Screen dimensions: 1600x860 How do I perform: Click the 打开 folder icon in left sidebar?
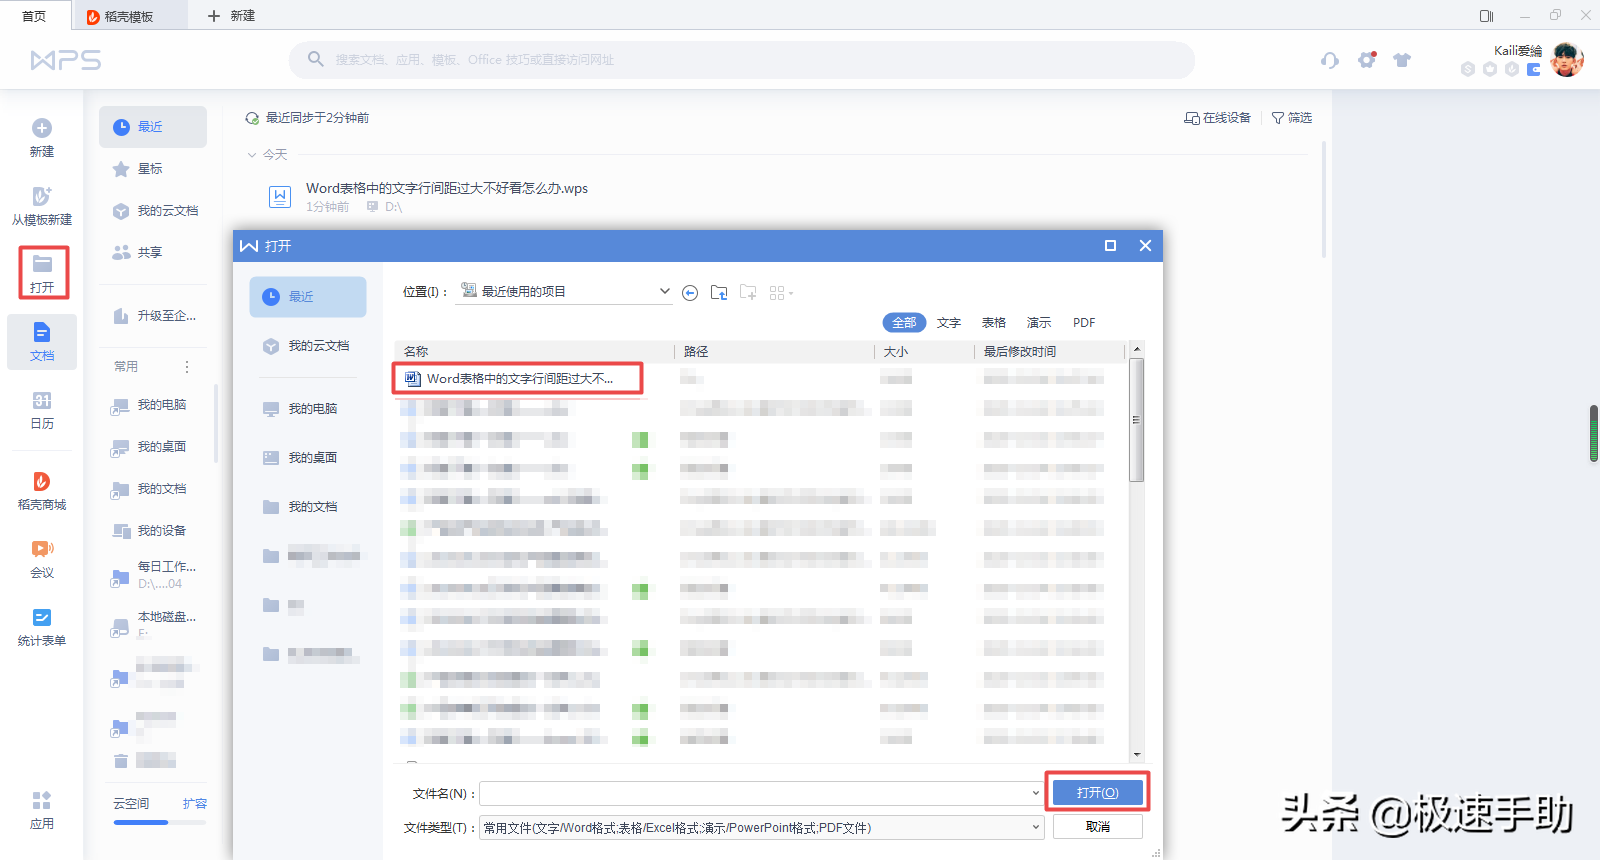42,264
